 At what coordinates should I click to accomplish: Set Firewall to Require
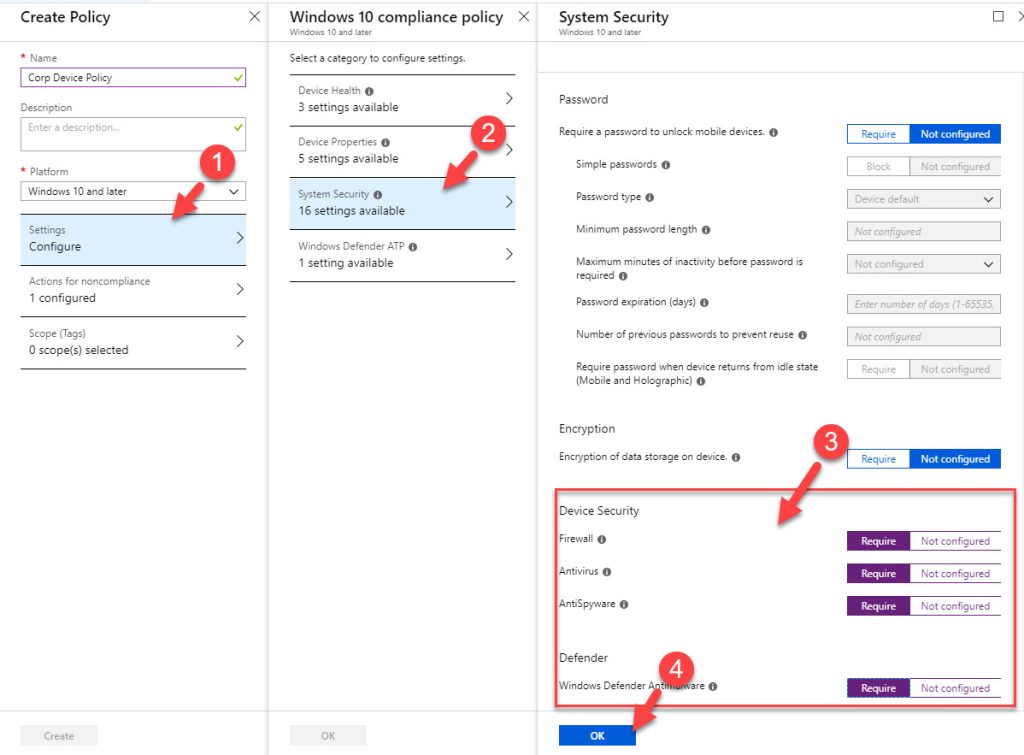(877, 540)
